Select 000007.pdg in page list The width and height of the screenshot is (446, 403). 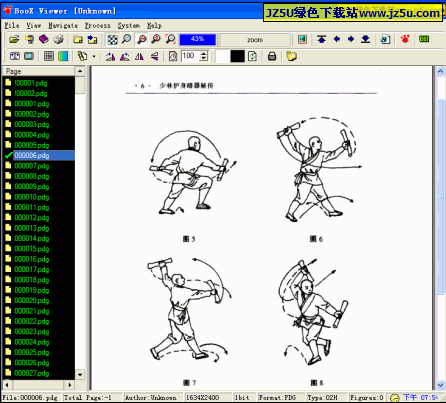(x=32, y=166)
